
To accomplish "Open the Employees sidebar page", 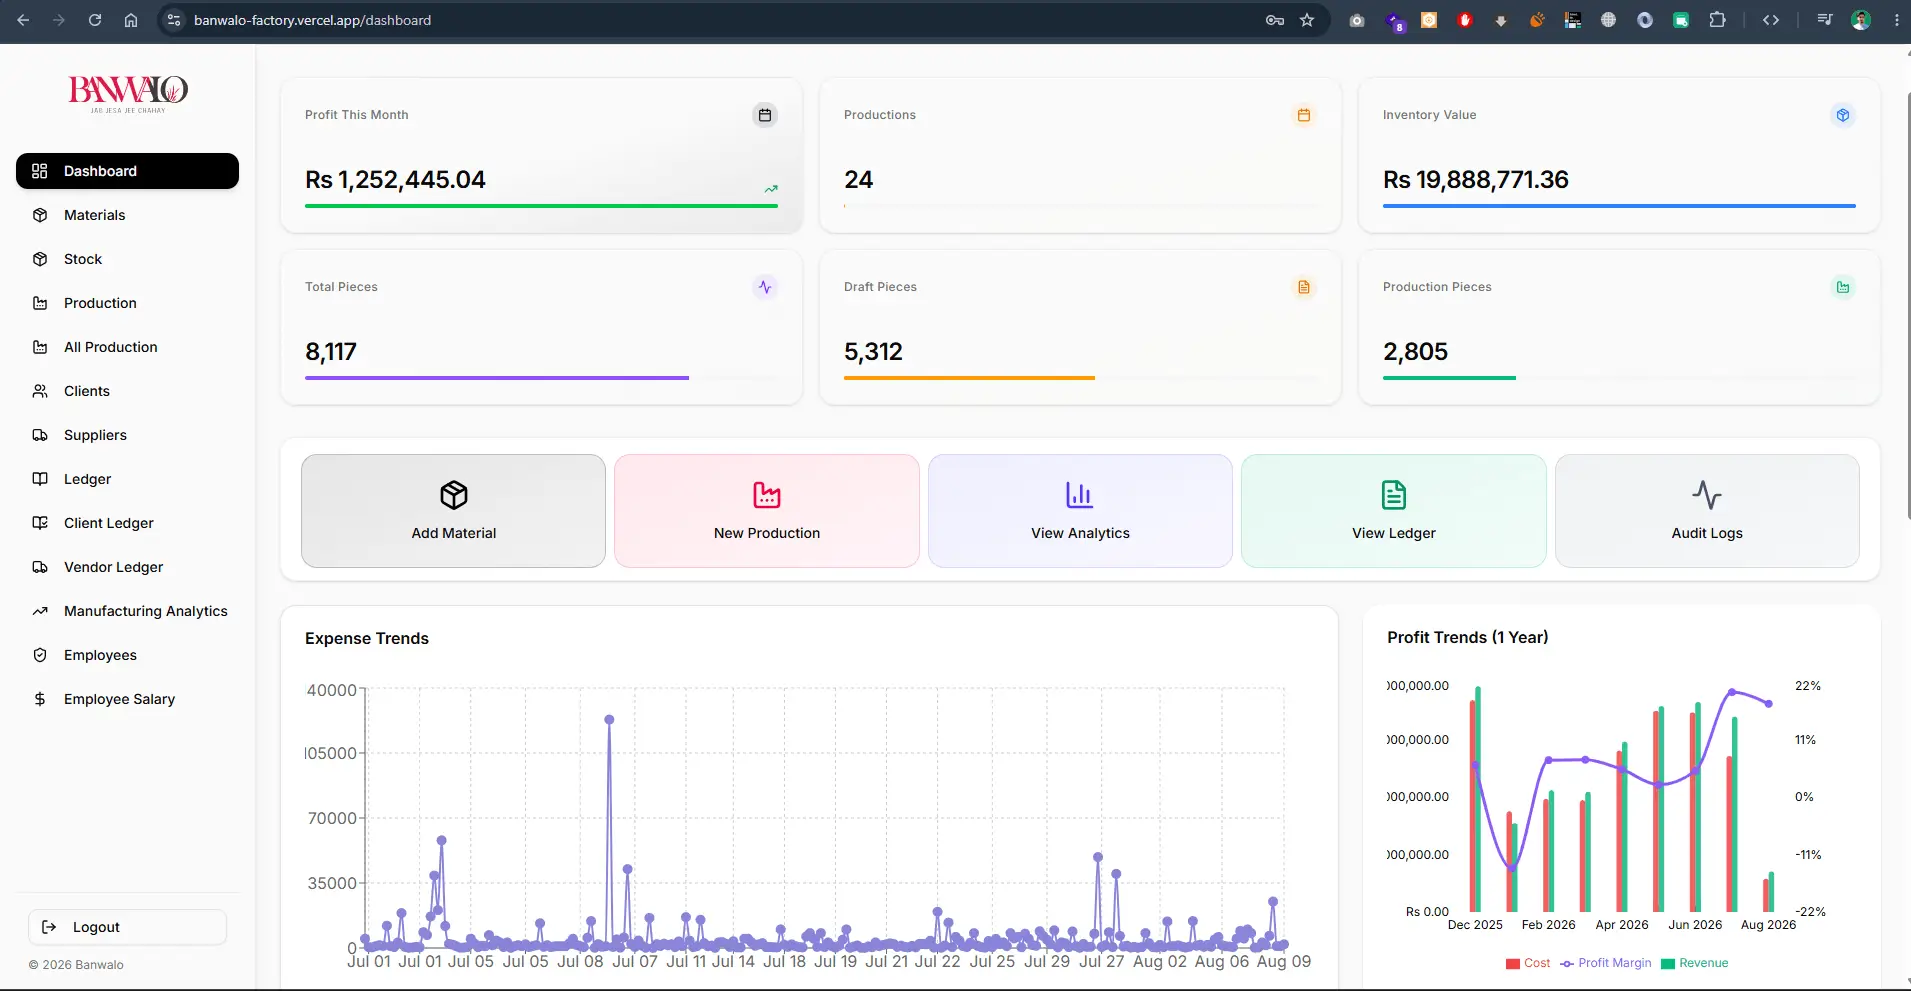I will click(x=127, y=655).
